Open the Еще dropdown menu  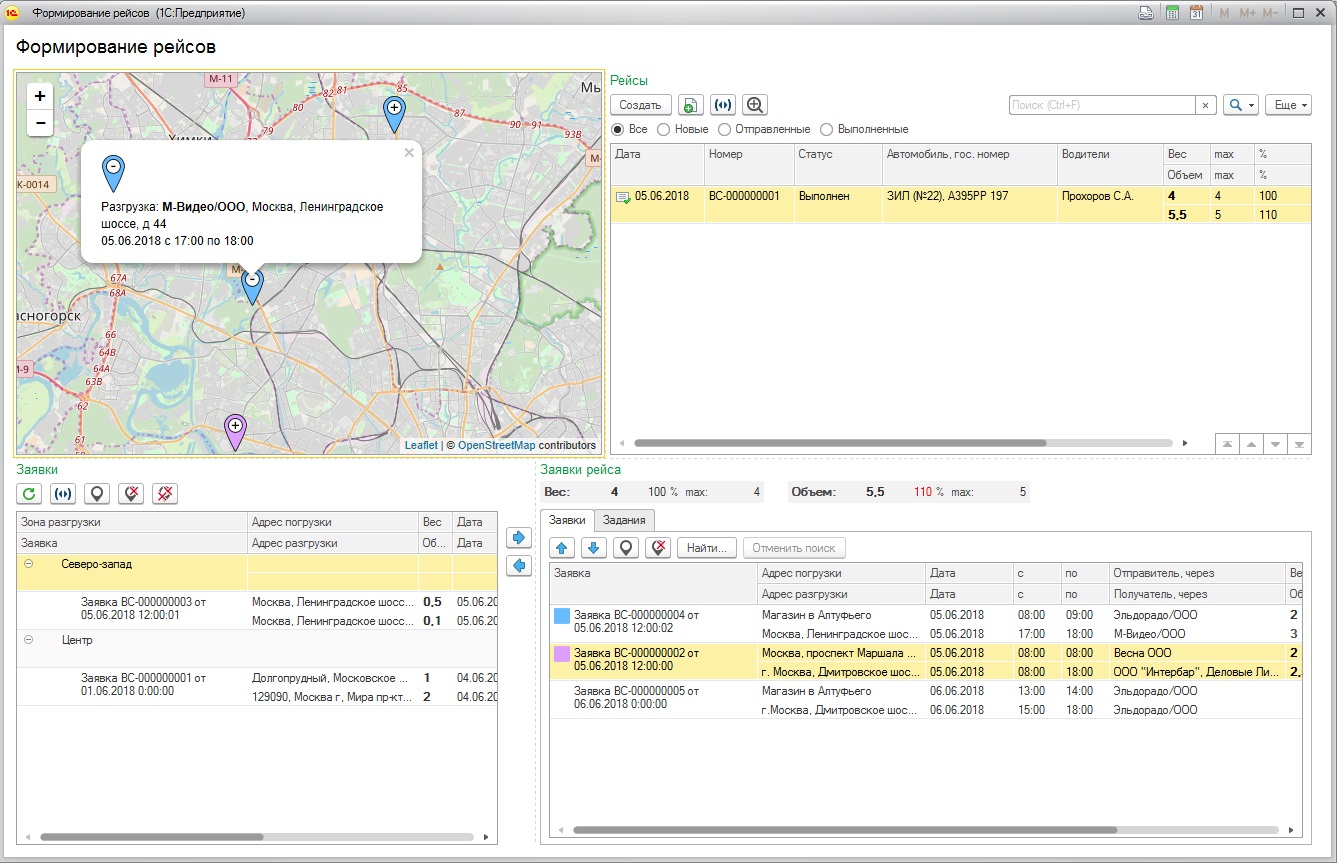[1288, 105]
